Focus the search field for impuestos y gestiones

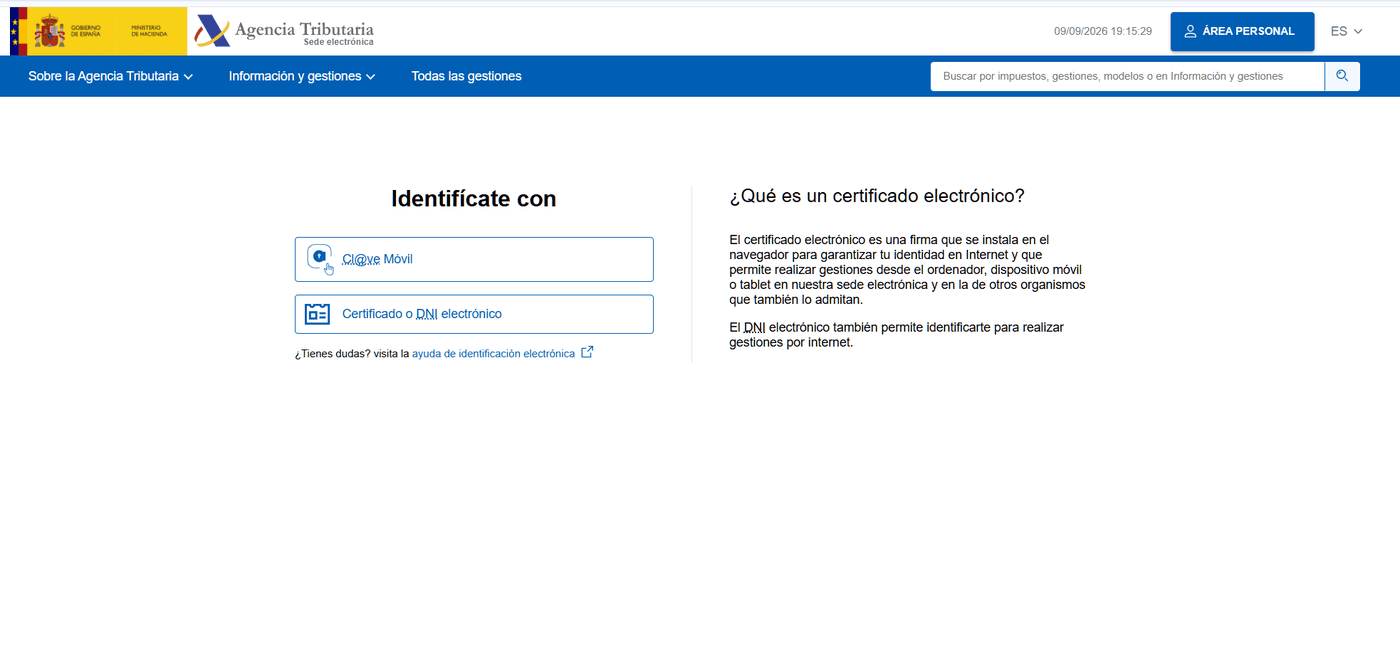point(1127,76)
